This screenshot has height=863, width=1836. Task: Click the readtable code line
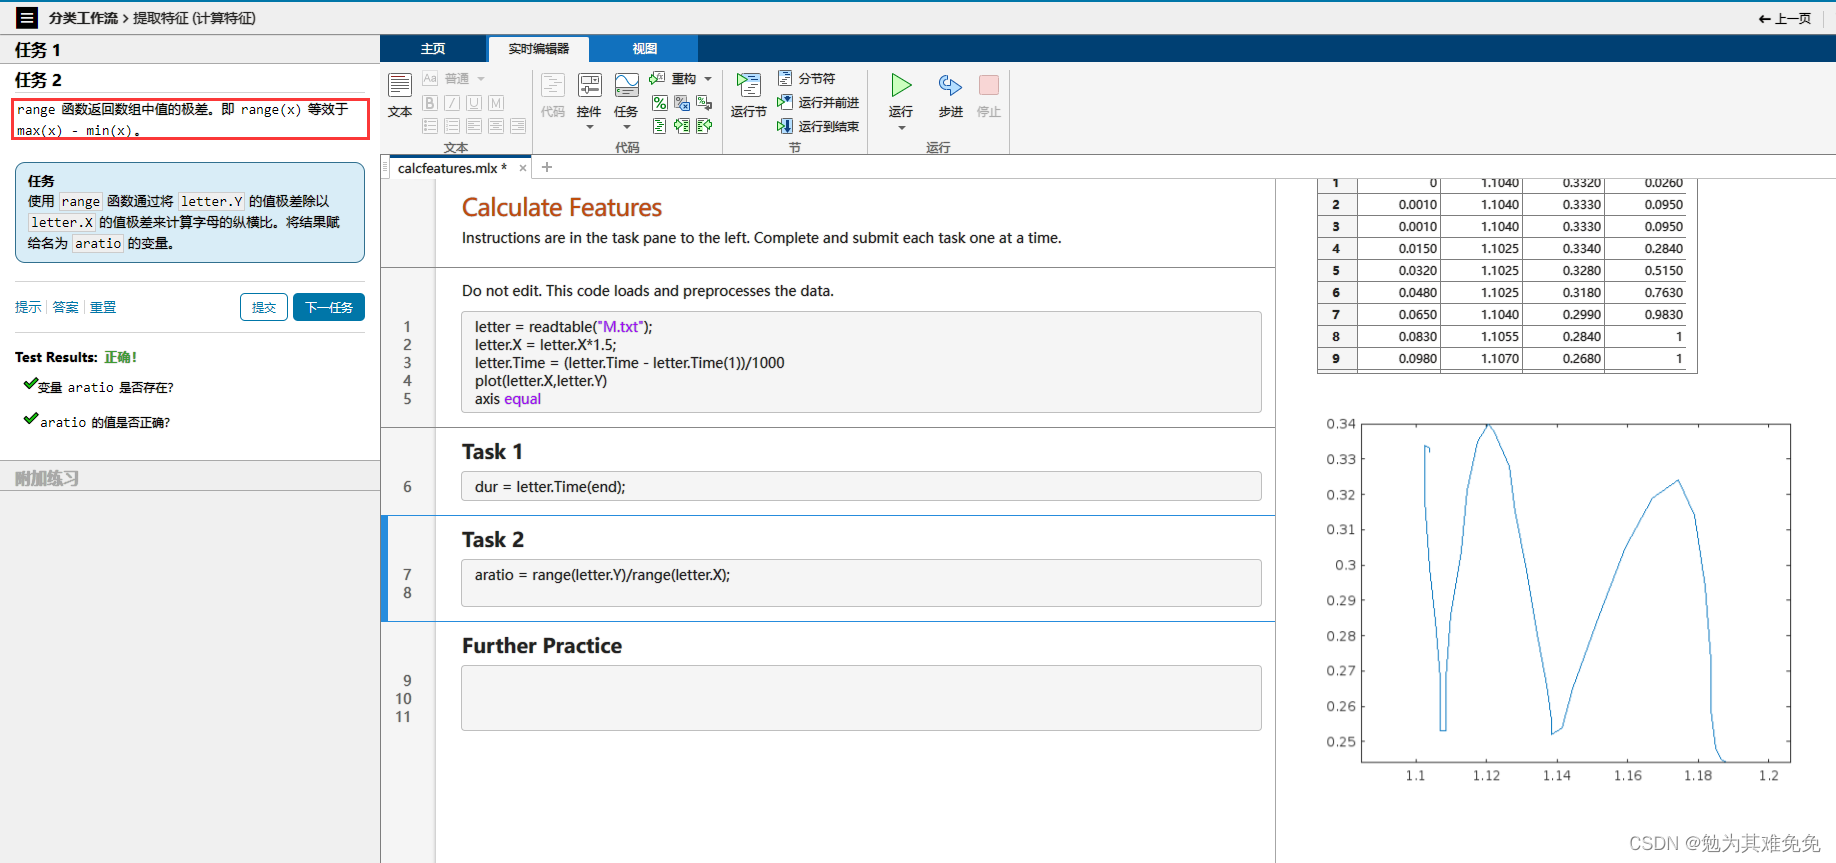563,327
